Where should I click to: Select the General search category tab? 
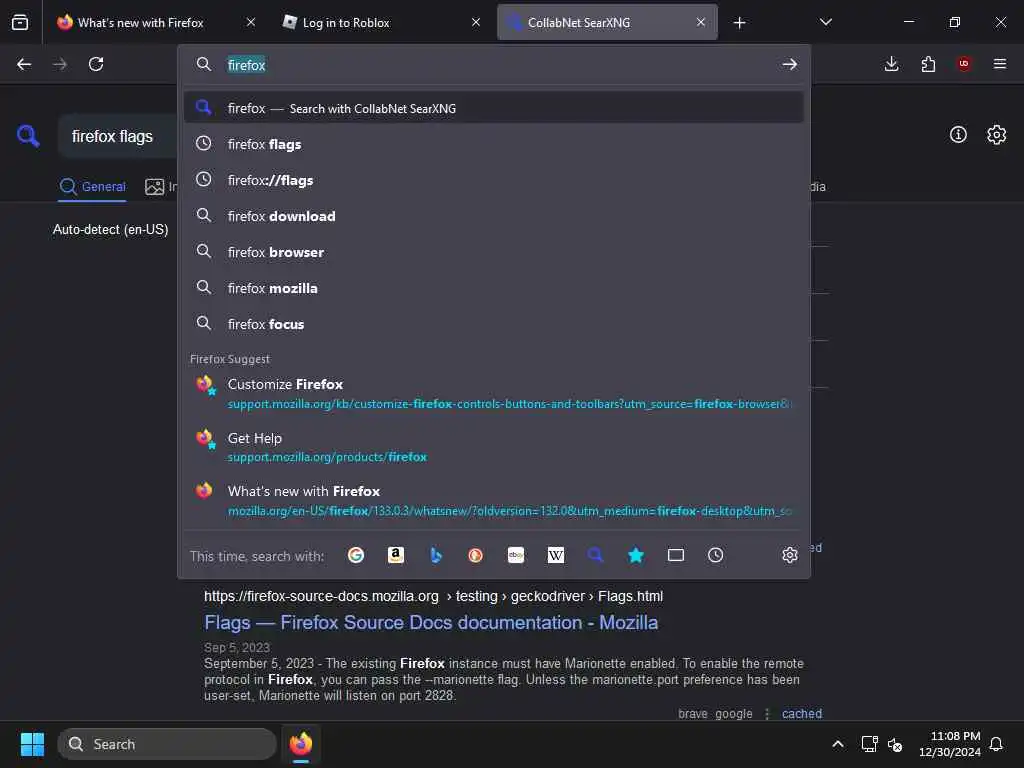tap(92, 187)
